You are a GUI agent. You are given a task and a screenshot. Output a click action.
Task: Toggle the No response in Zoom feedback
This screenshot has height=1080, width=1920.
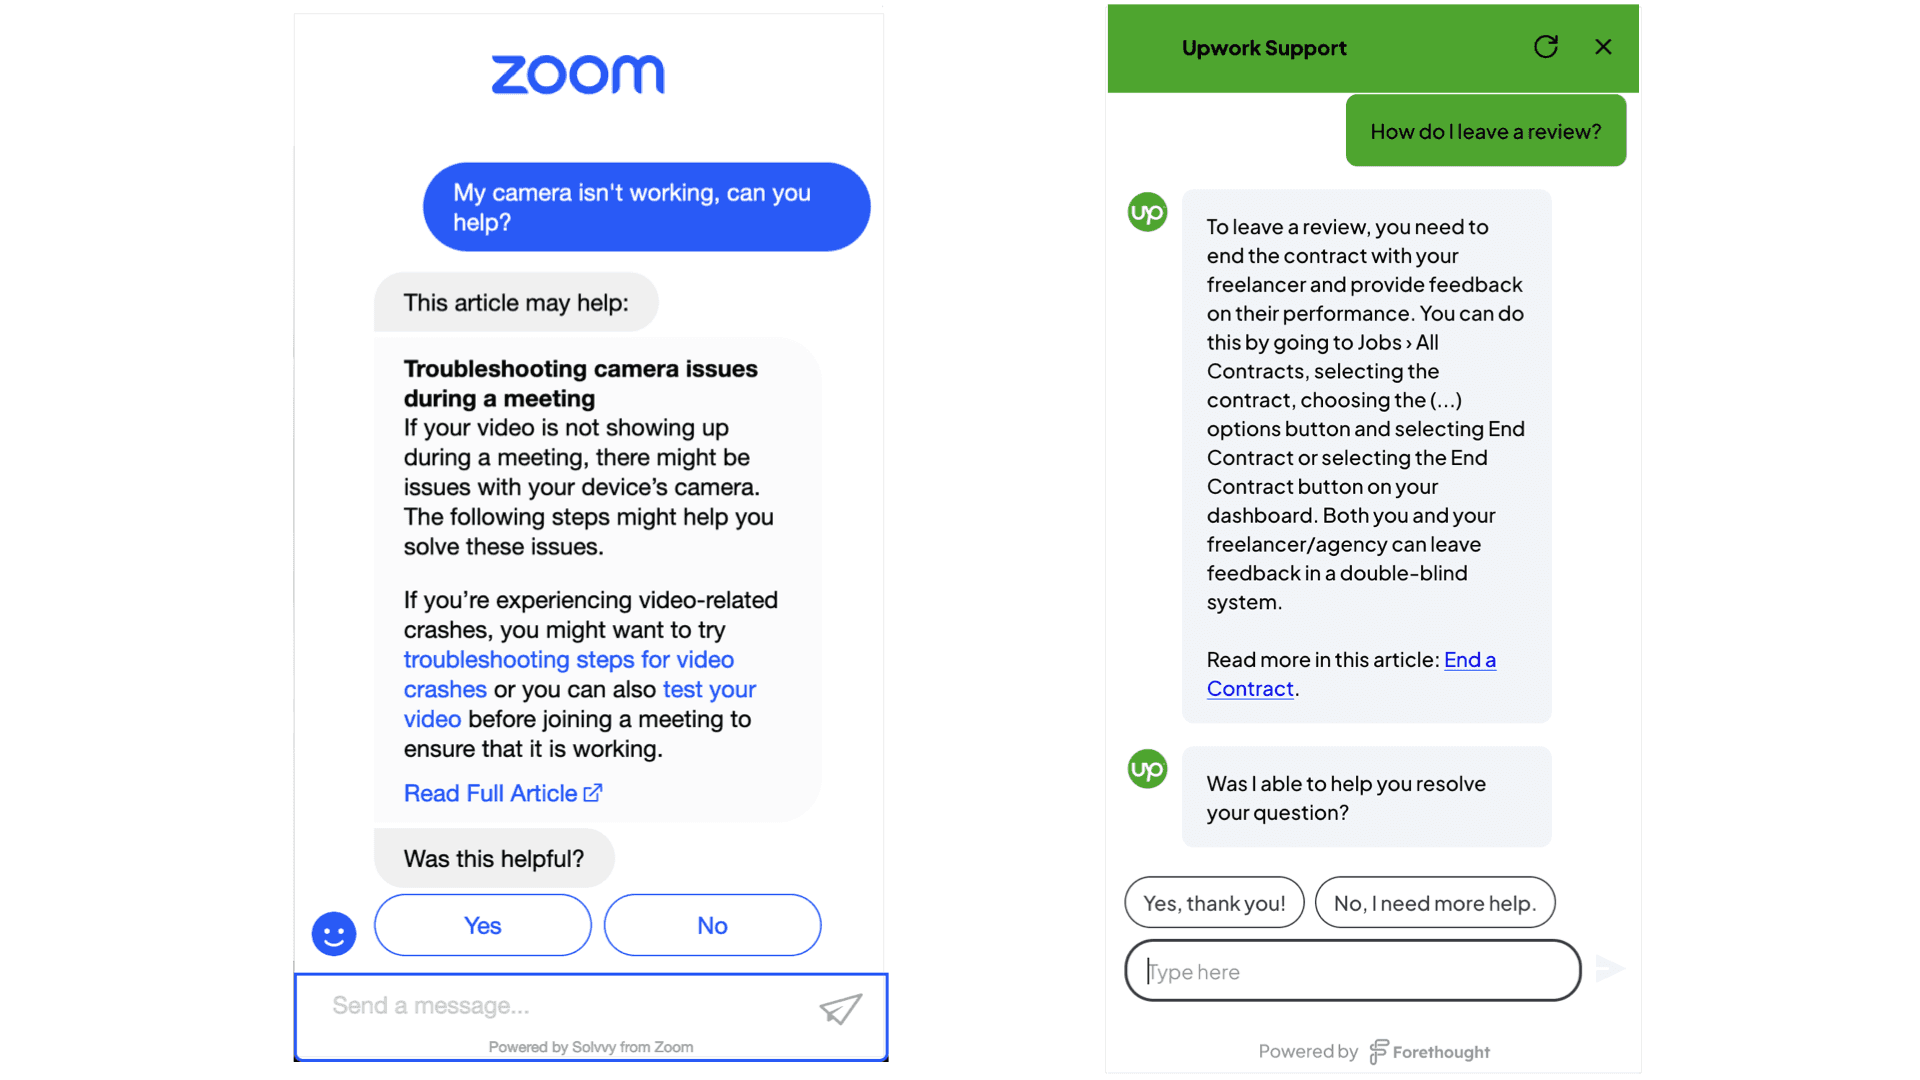[711, 926]
